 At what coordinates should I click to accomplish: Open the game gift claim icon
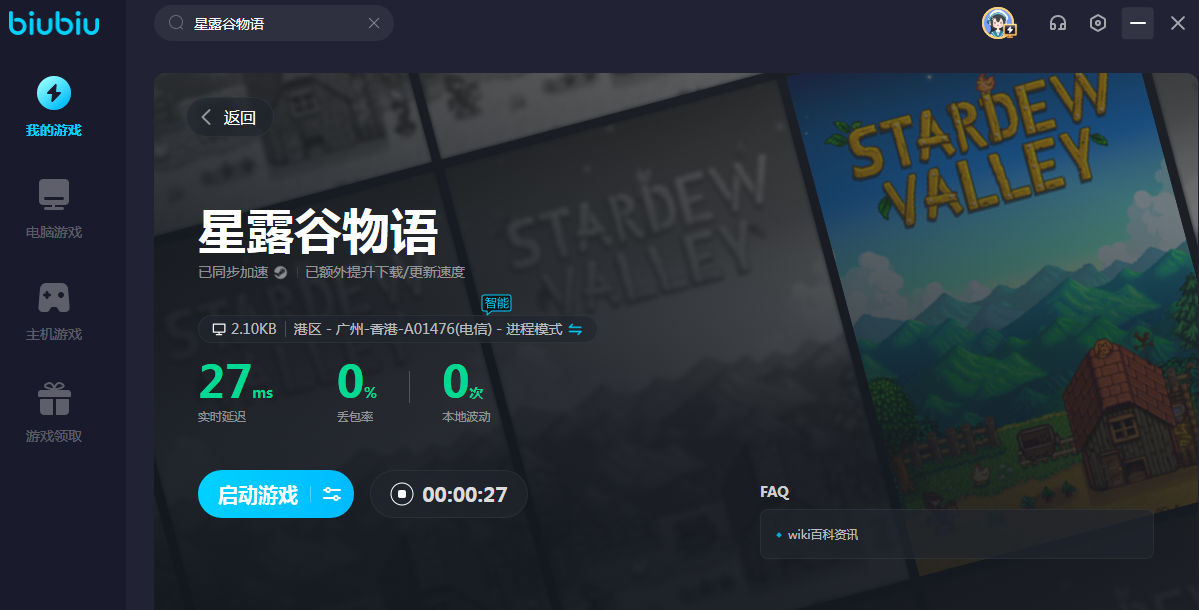point(54,399)
